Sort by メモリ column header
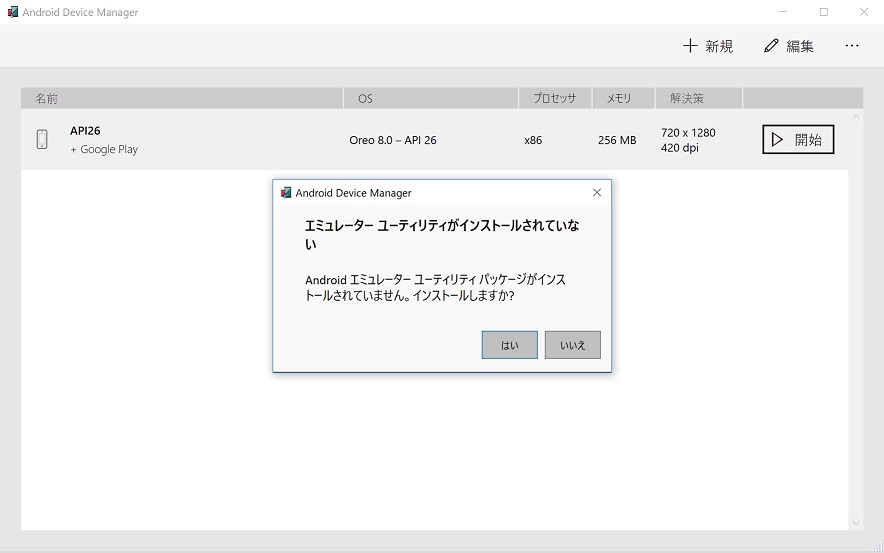 623,98
